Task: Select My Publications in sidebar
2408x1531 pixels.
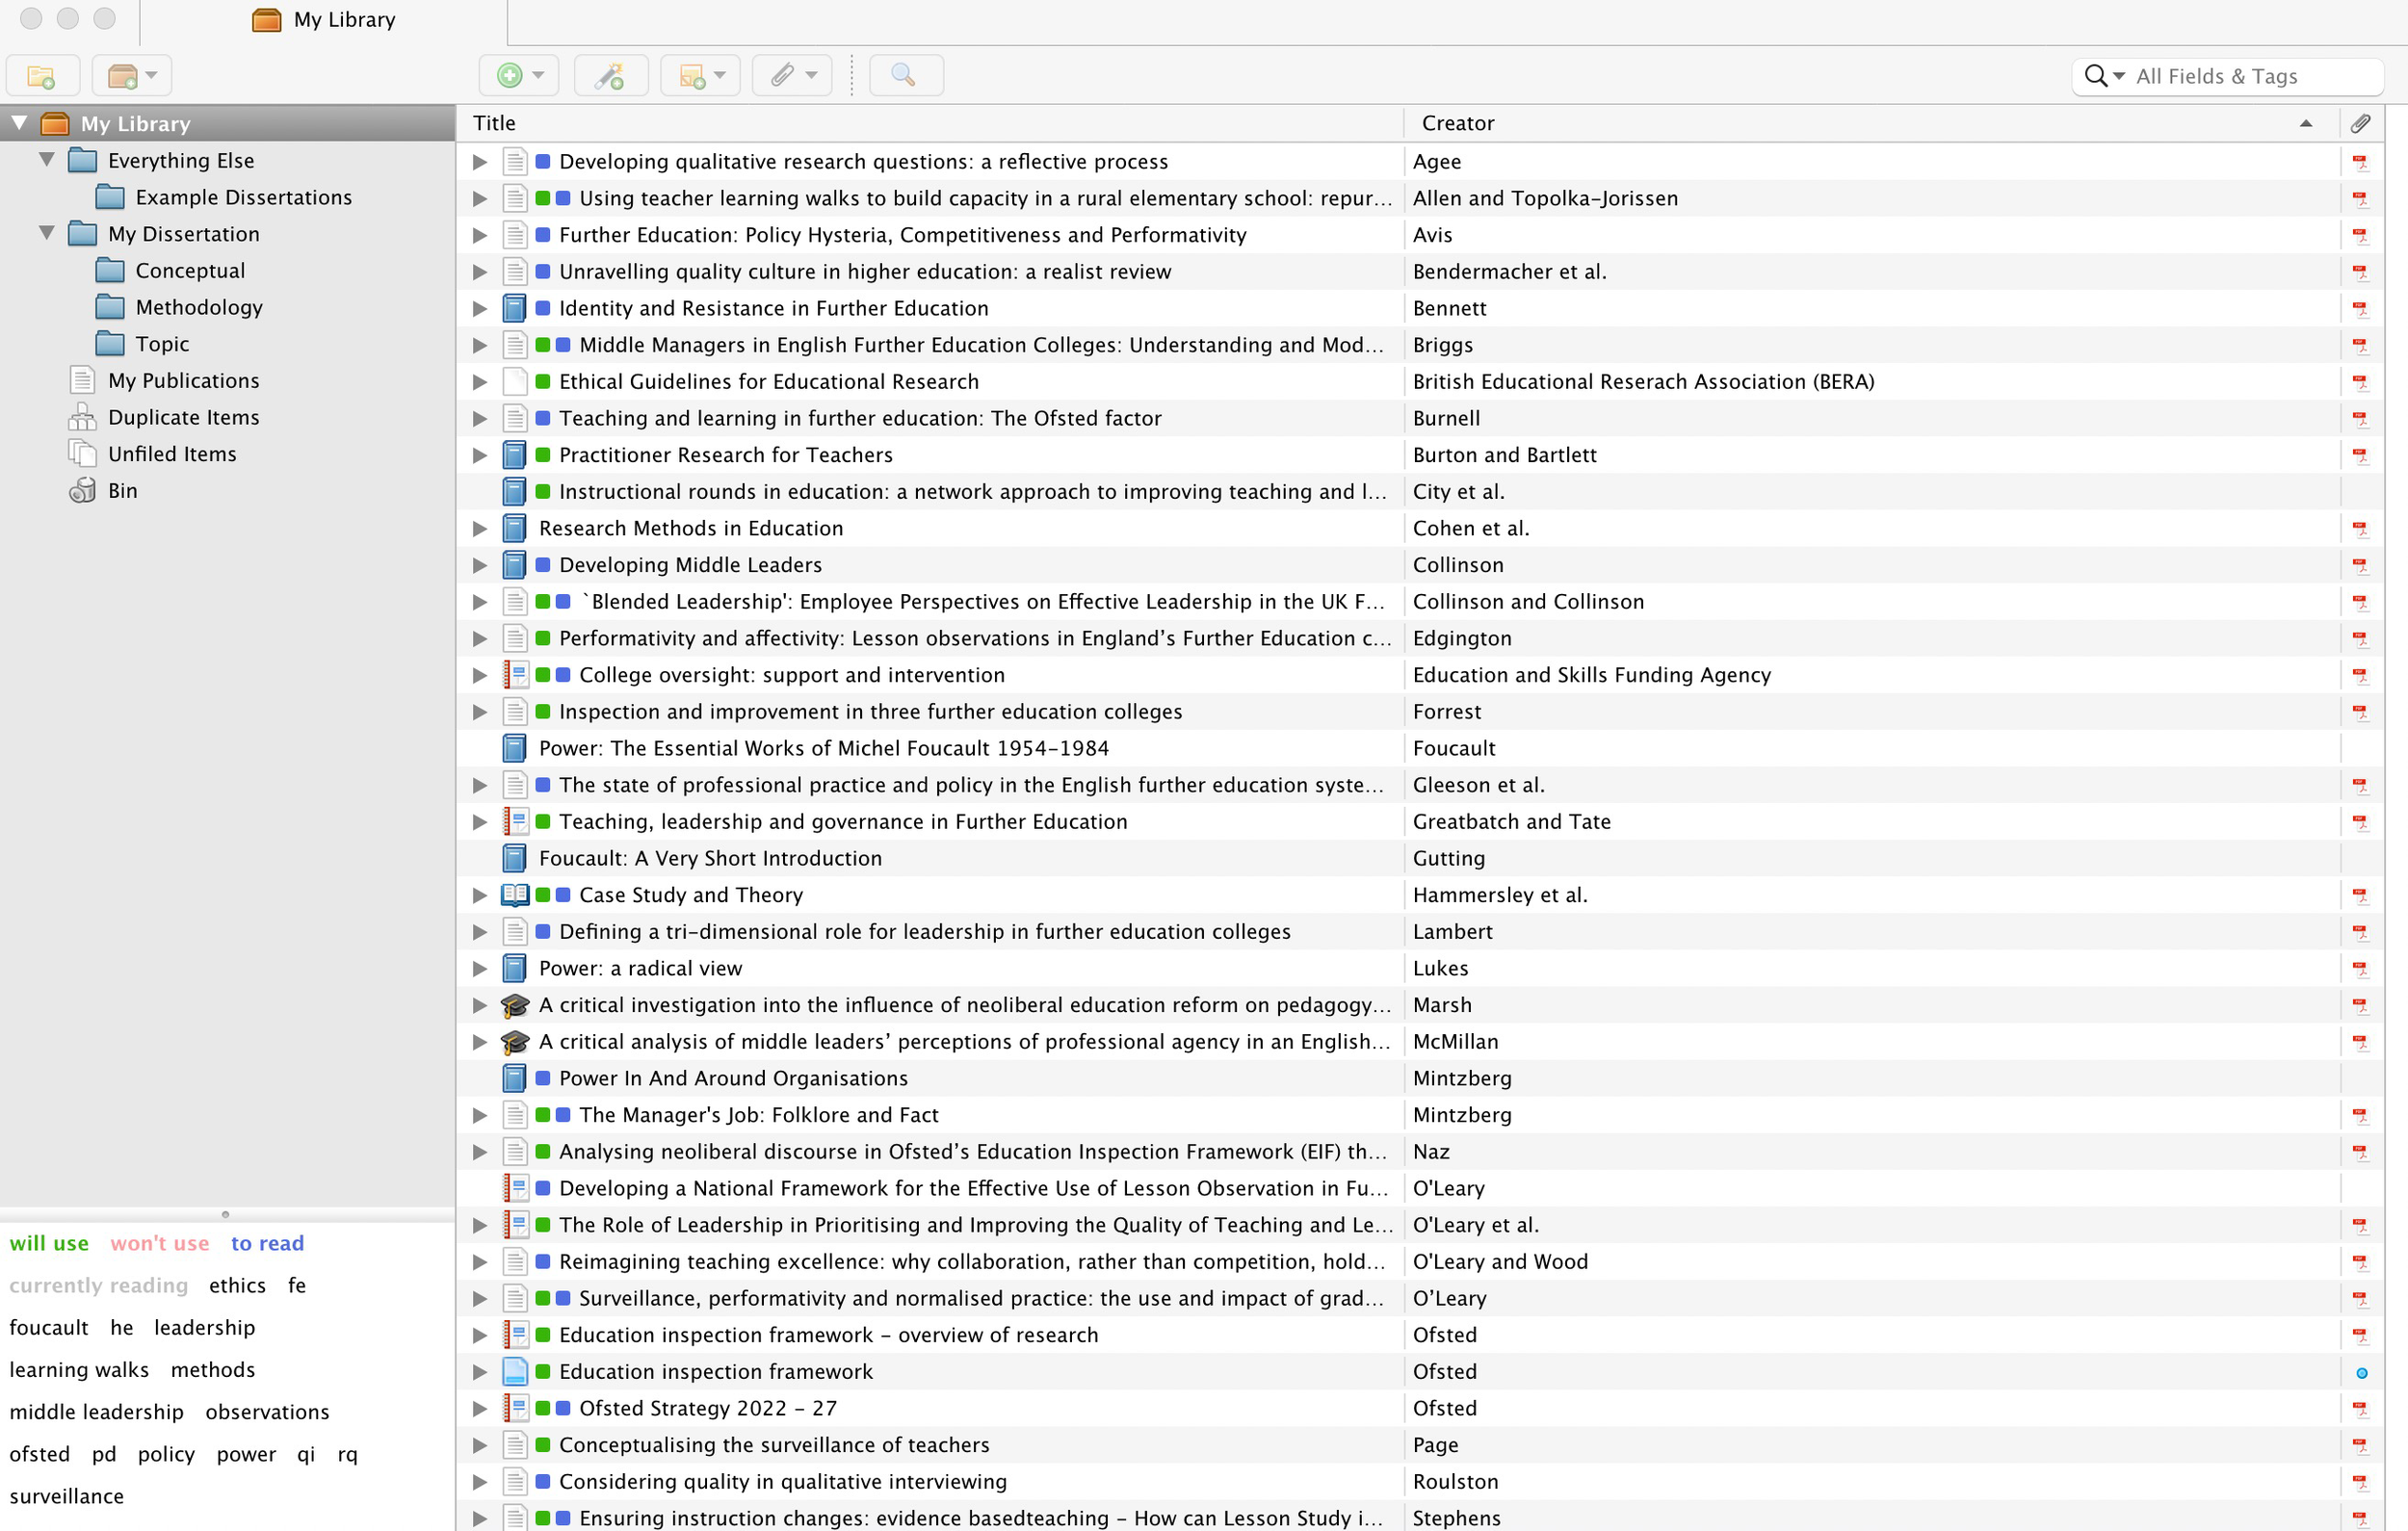Action: pos(184,380)
